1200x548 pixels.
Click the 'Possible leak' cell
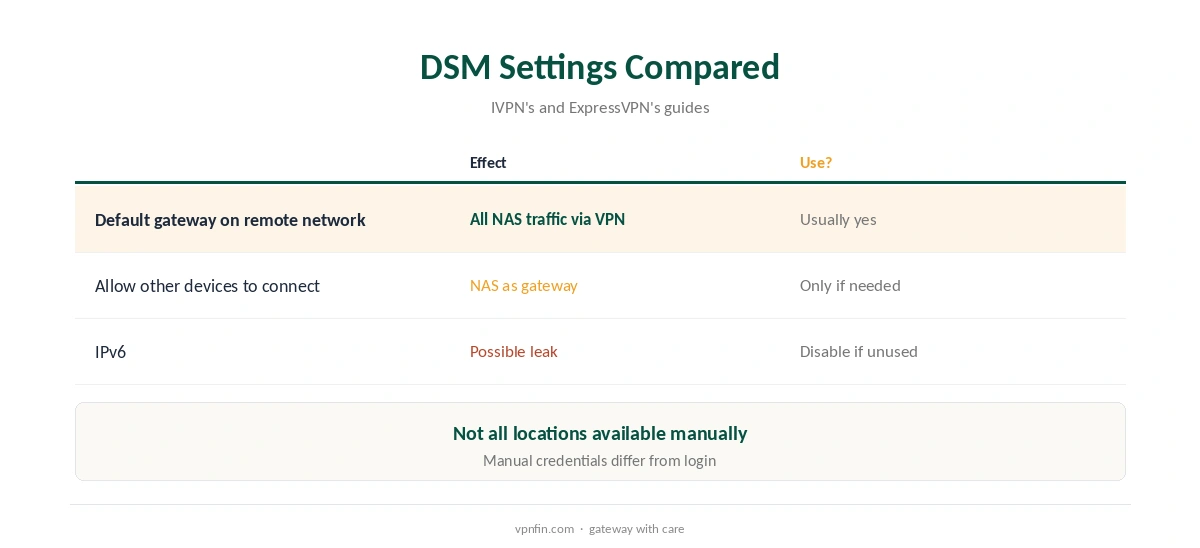[514, 351]
